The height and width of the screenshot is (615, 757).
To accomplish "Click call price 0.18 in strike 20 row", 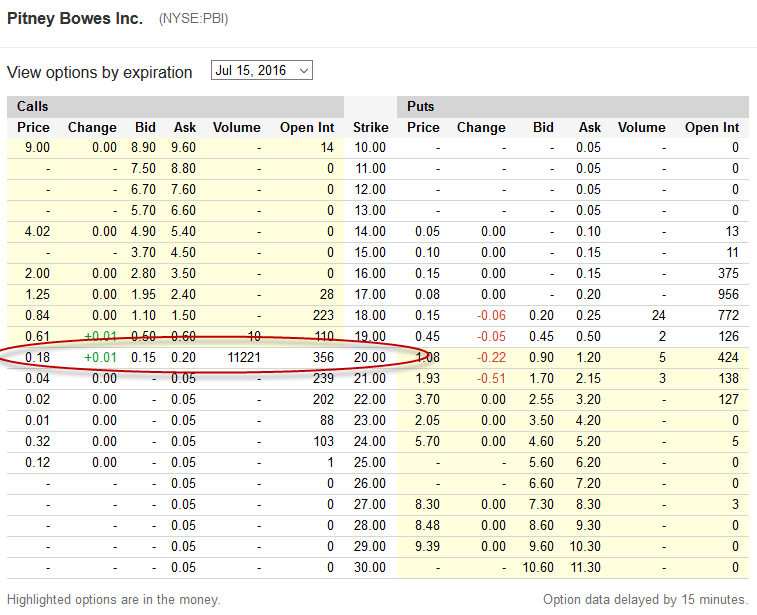I will coord(37,357).
